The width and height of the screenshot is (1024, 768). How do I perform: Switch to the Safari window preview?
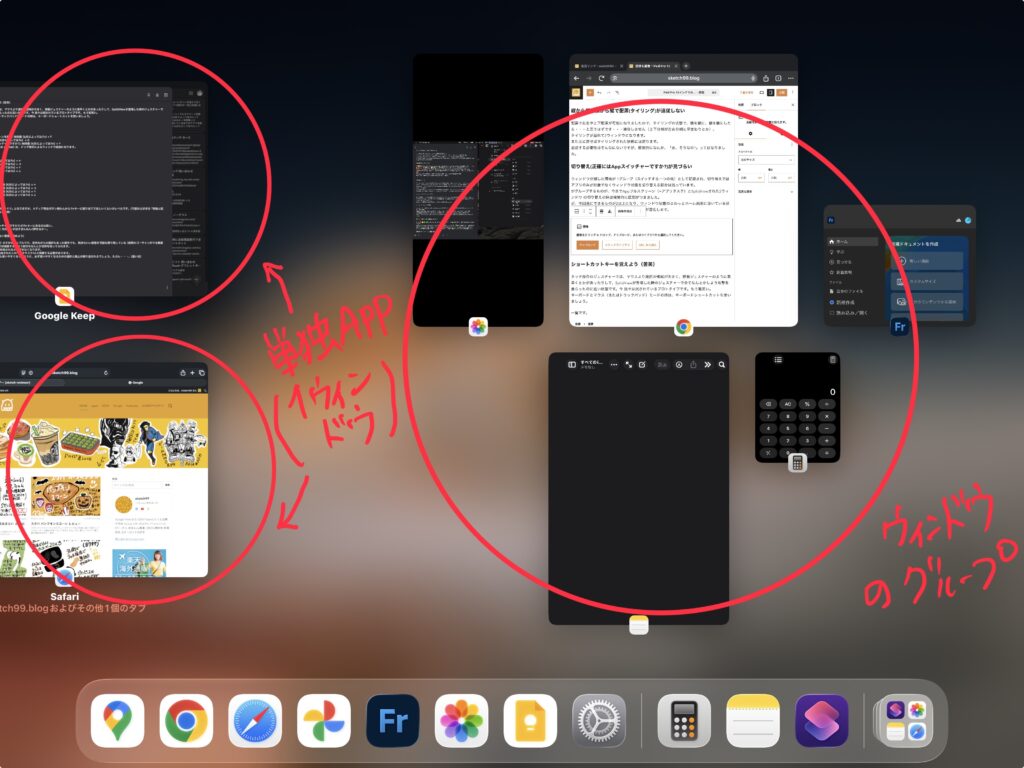[100, 470]
